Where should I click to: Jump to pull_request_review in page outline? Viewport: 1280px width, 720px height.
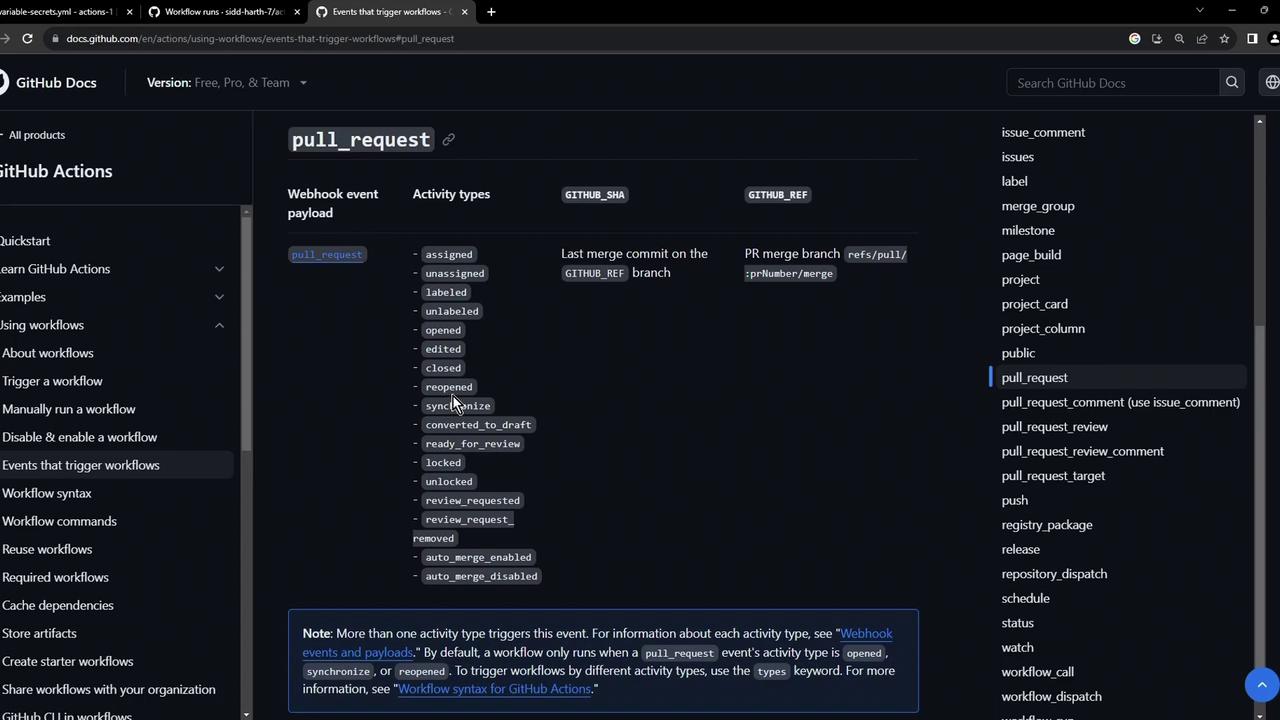1055,427
